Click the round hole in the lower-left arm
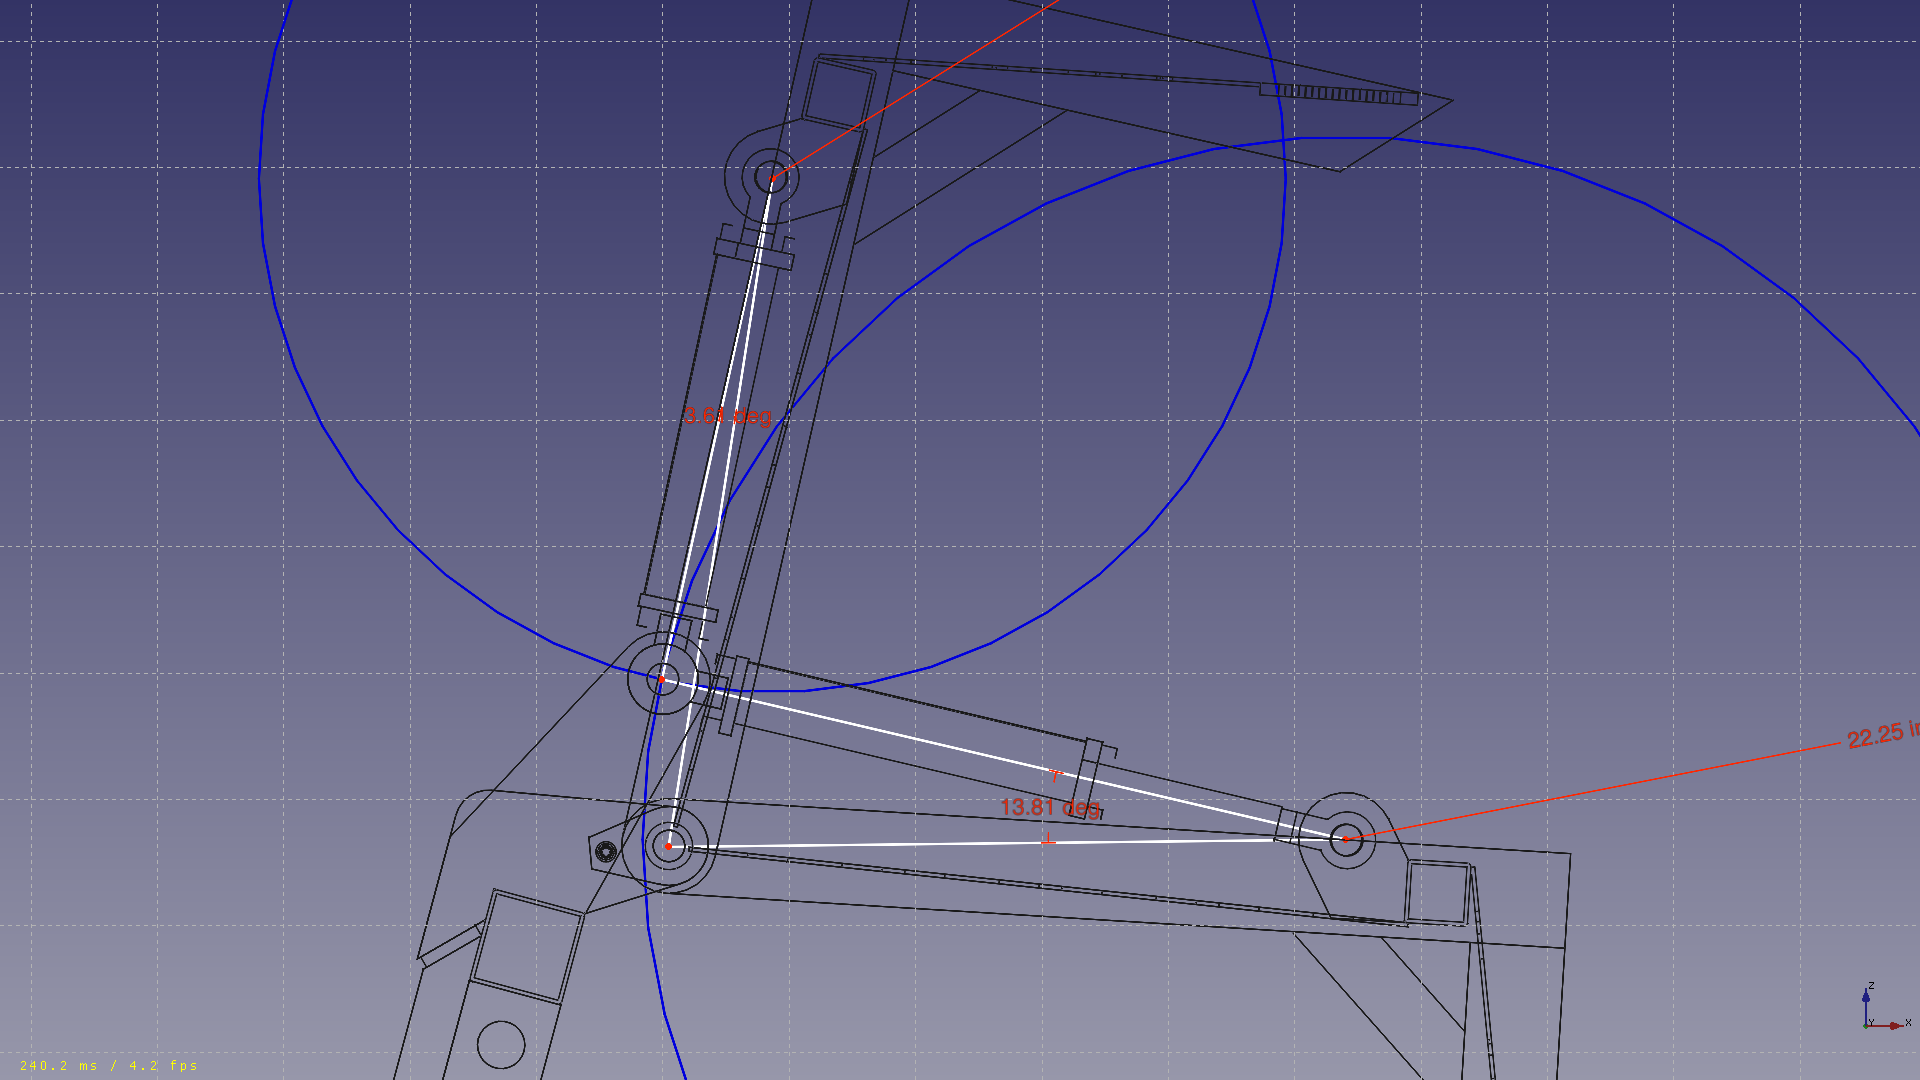 point(501,1045)
